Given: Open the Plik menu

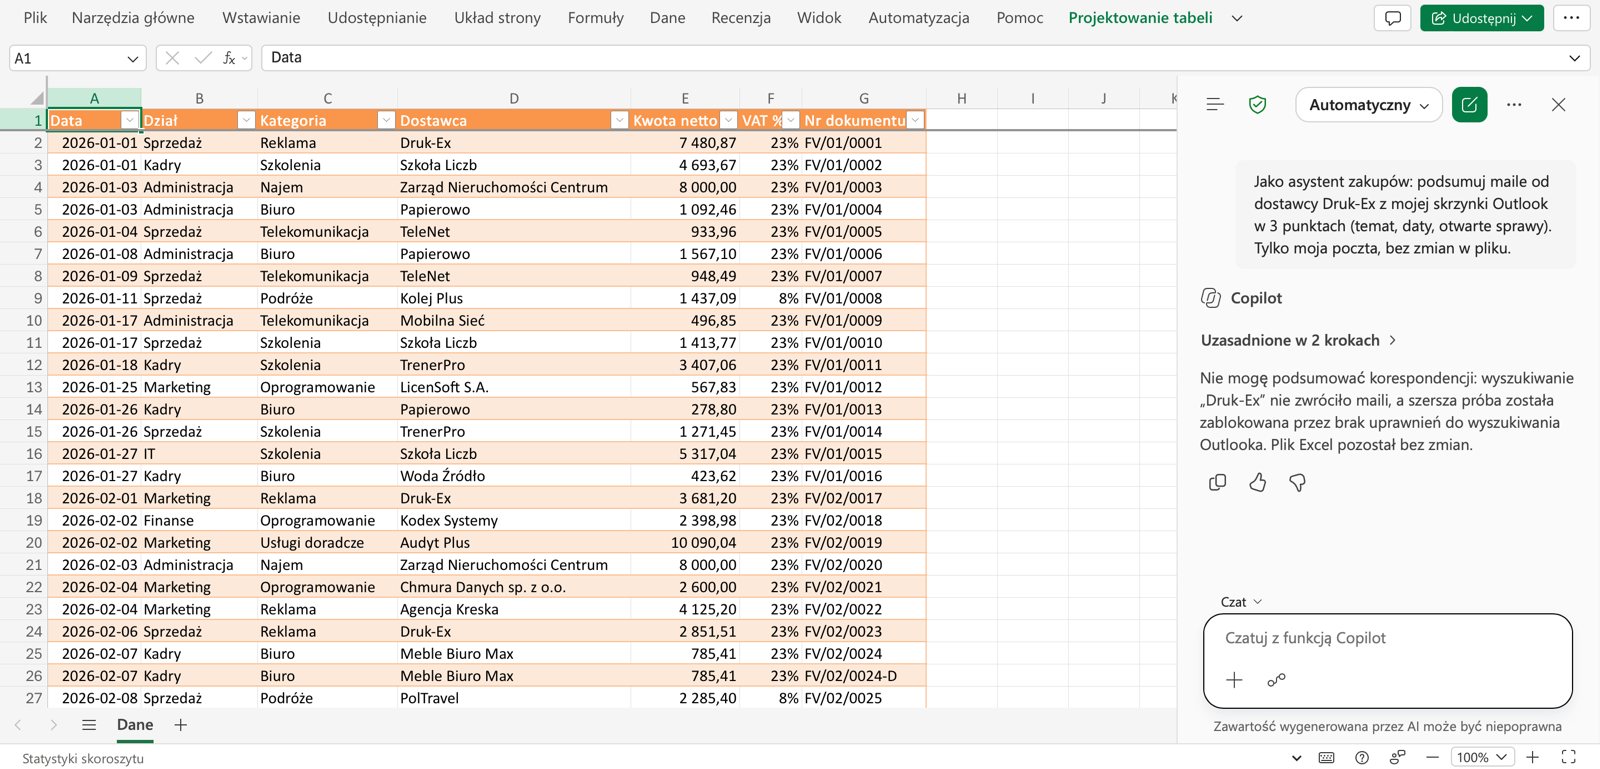Looking at the screenshot, I should (35, 18).
